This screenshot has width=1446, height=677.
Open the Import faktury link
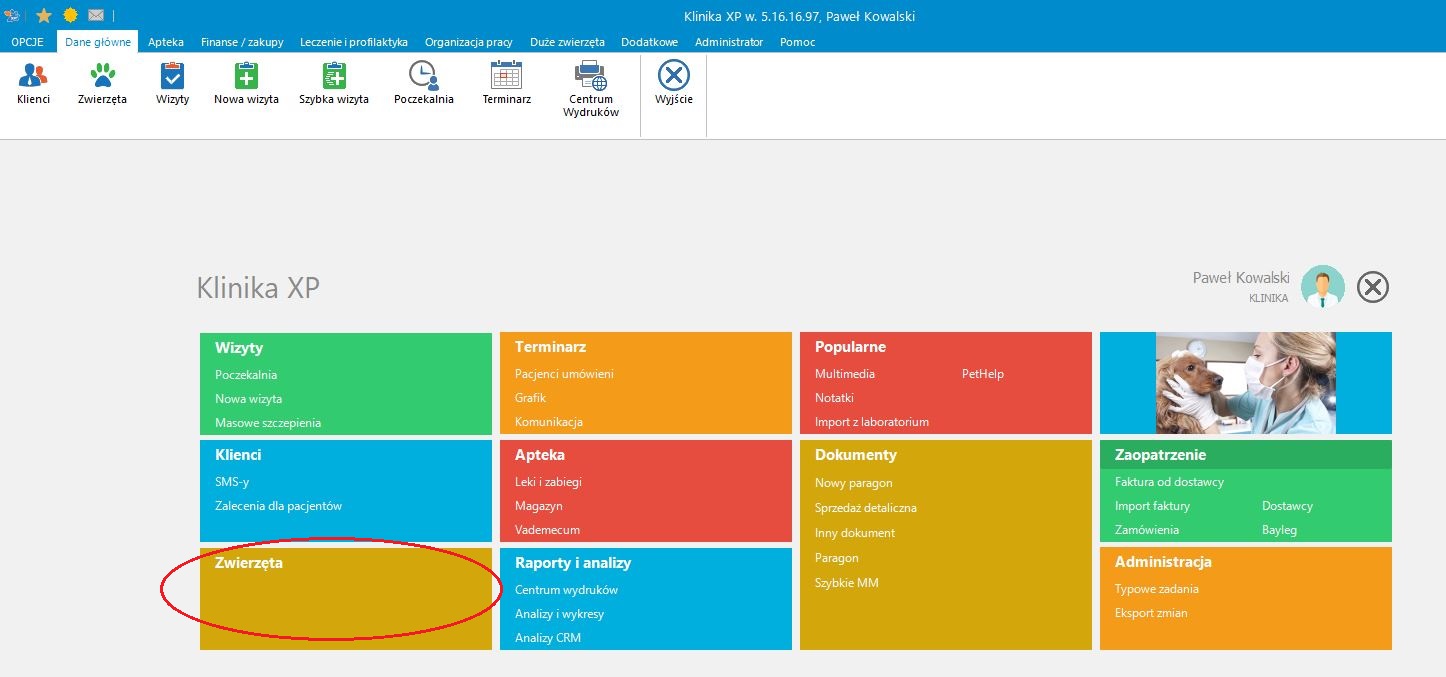pyautogui.click(x=1152, y=506)
